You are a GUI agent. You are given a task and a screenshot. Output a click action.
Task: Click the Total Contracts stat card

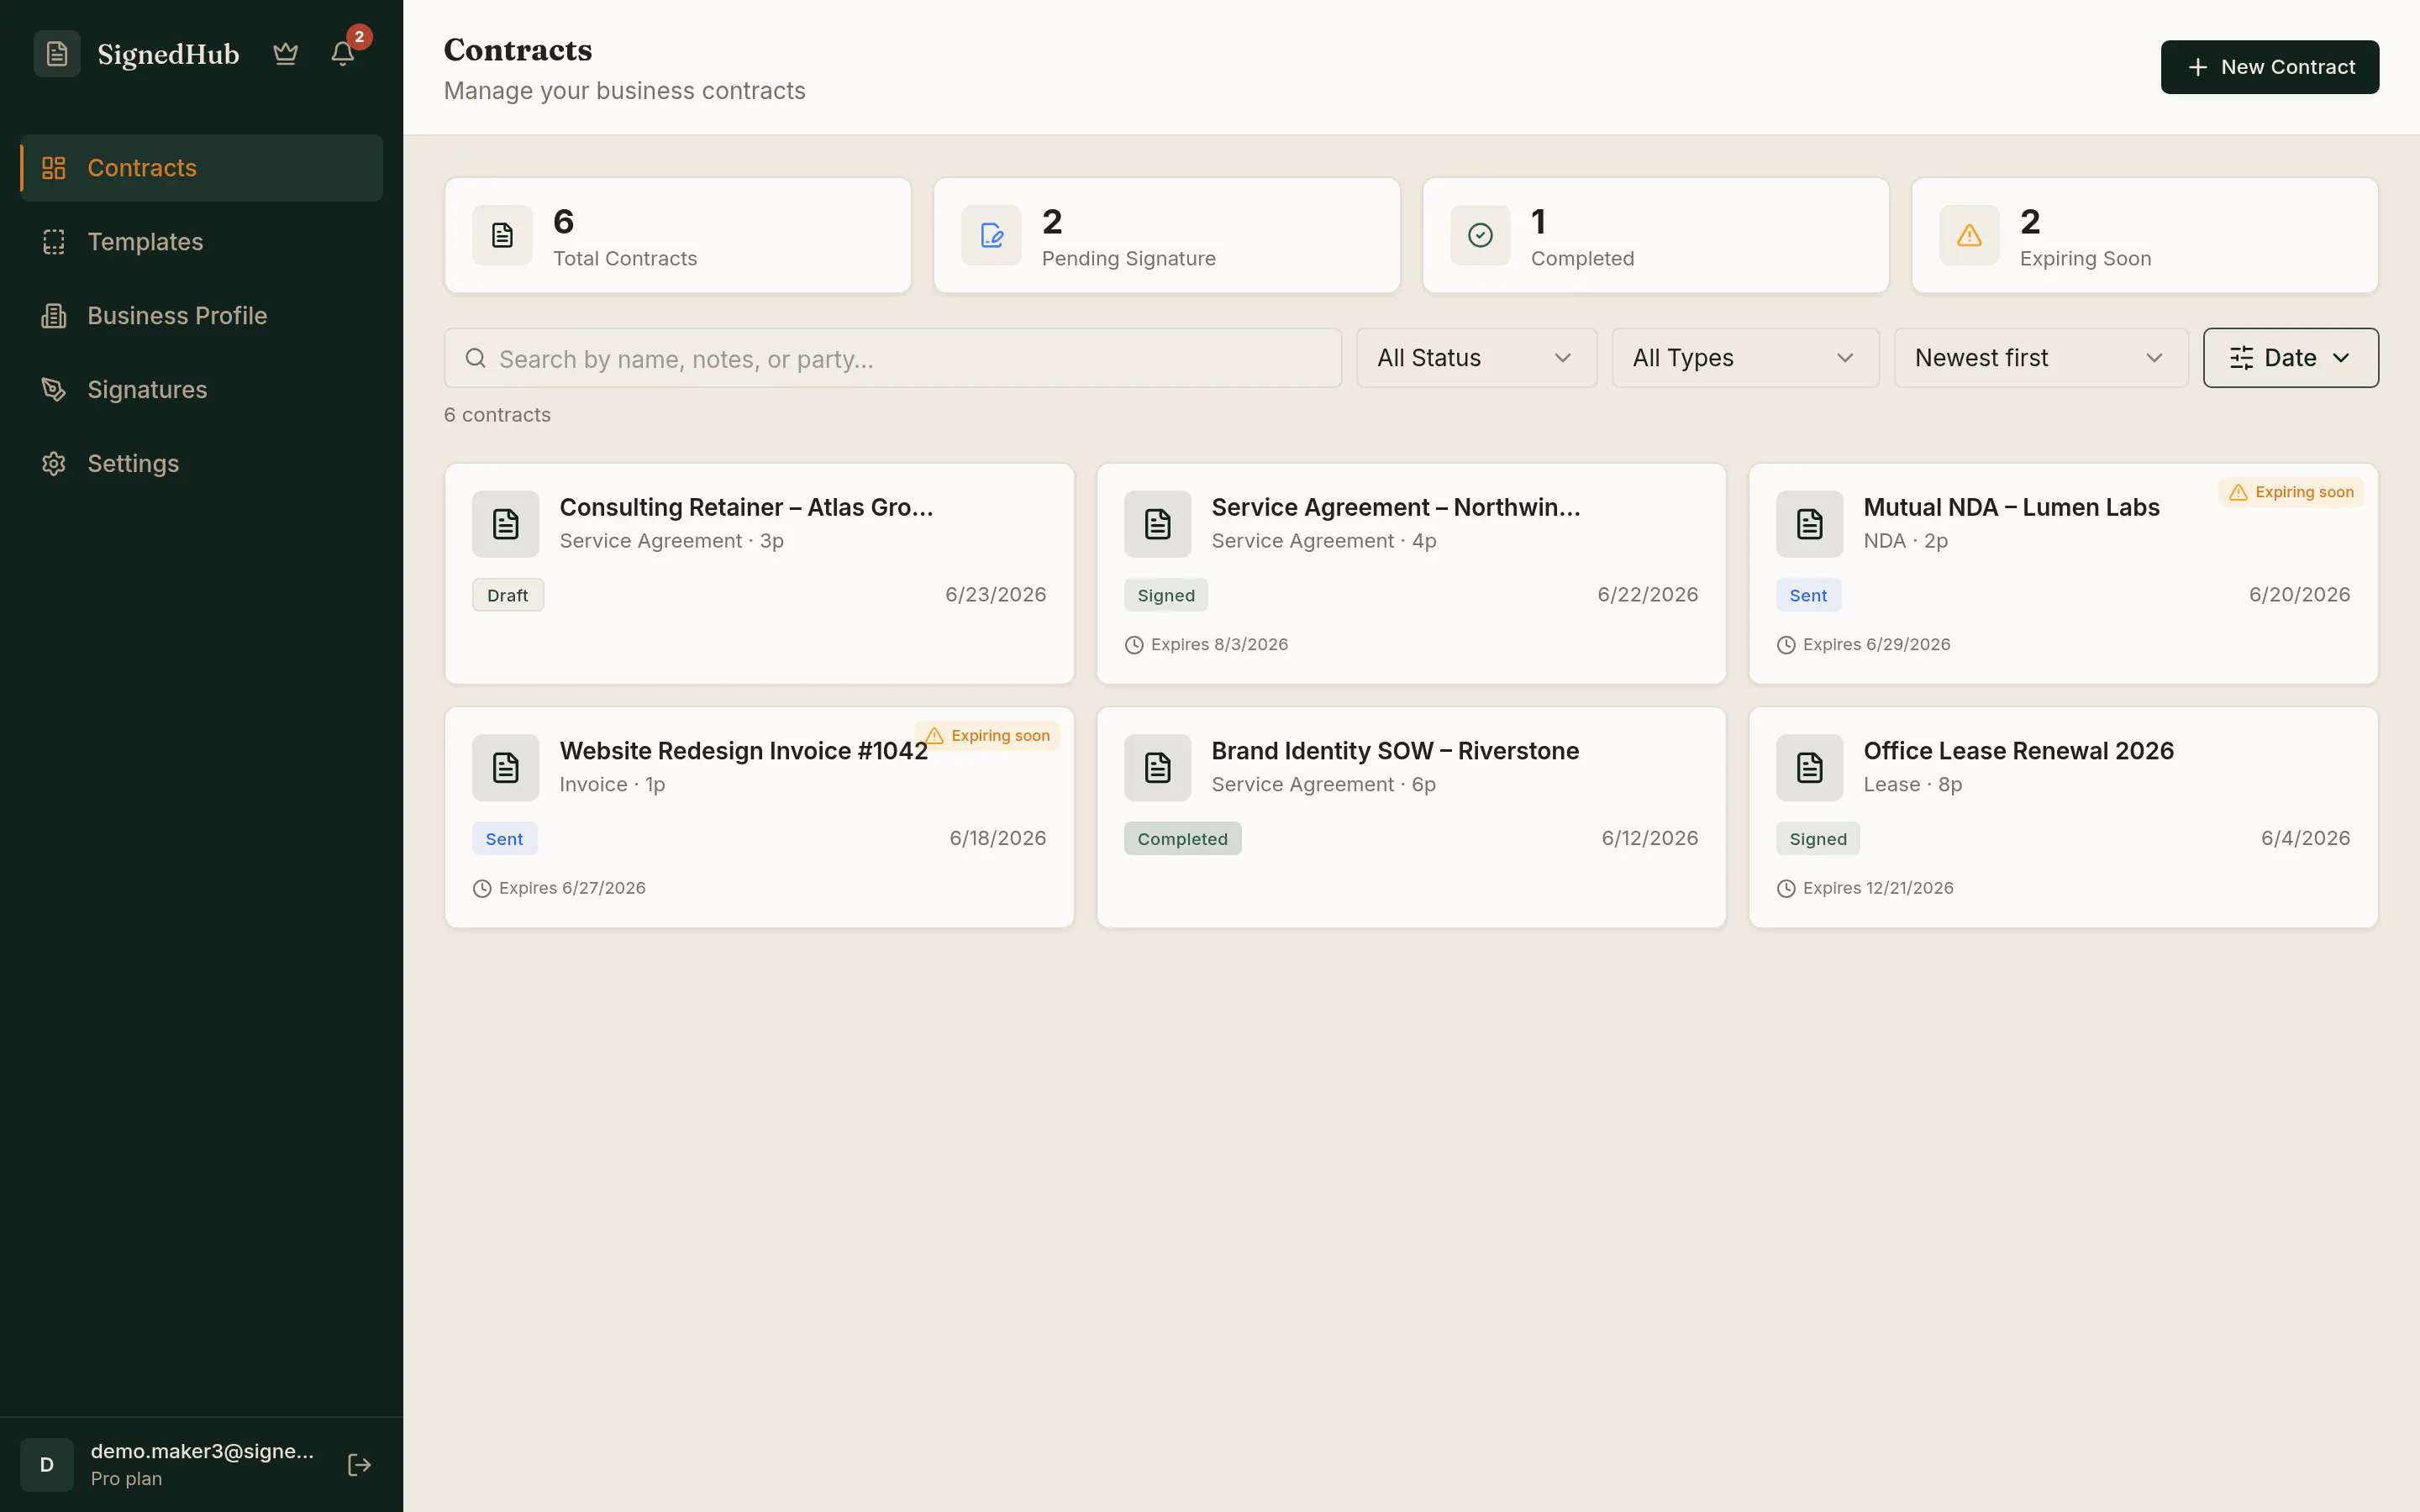[x=678, y=235]
